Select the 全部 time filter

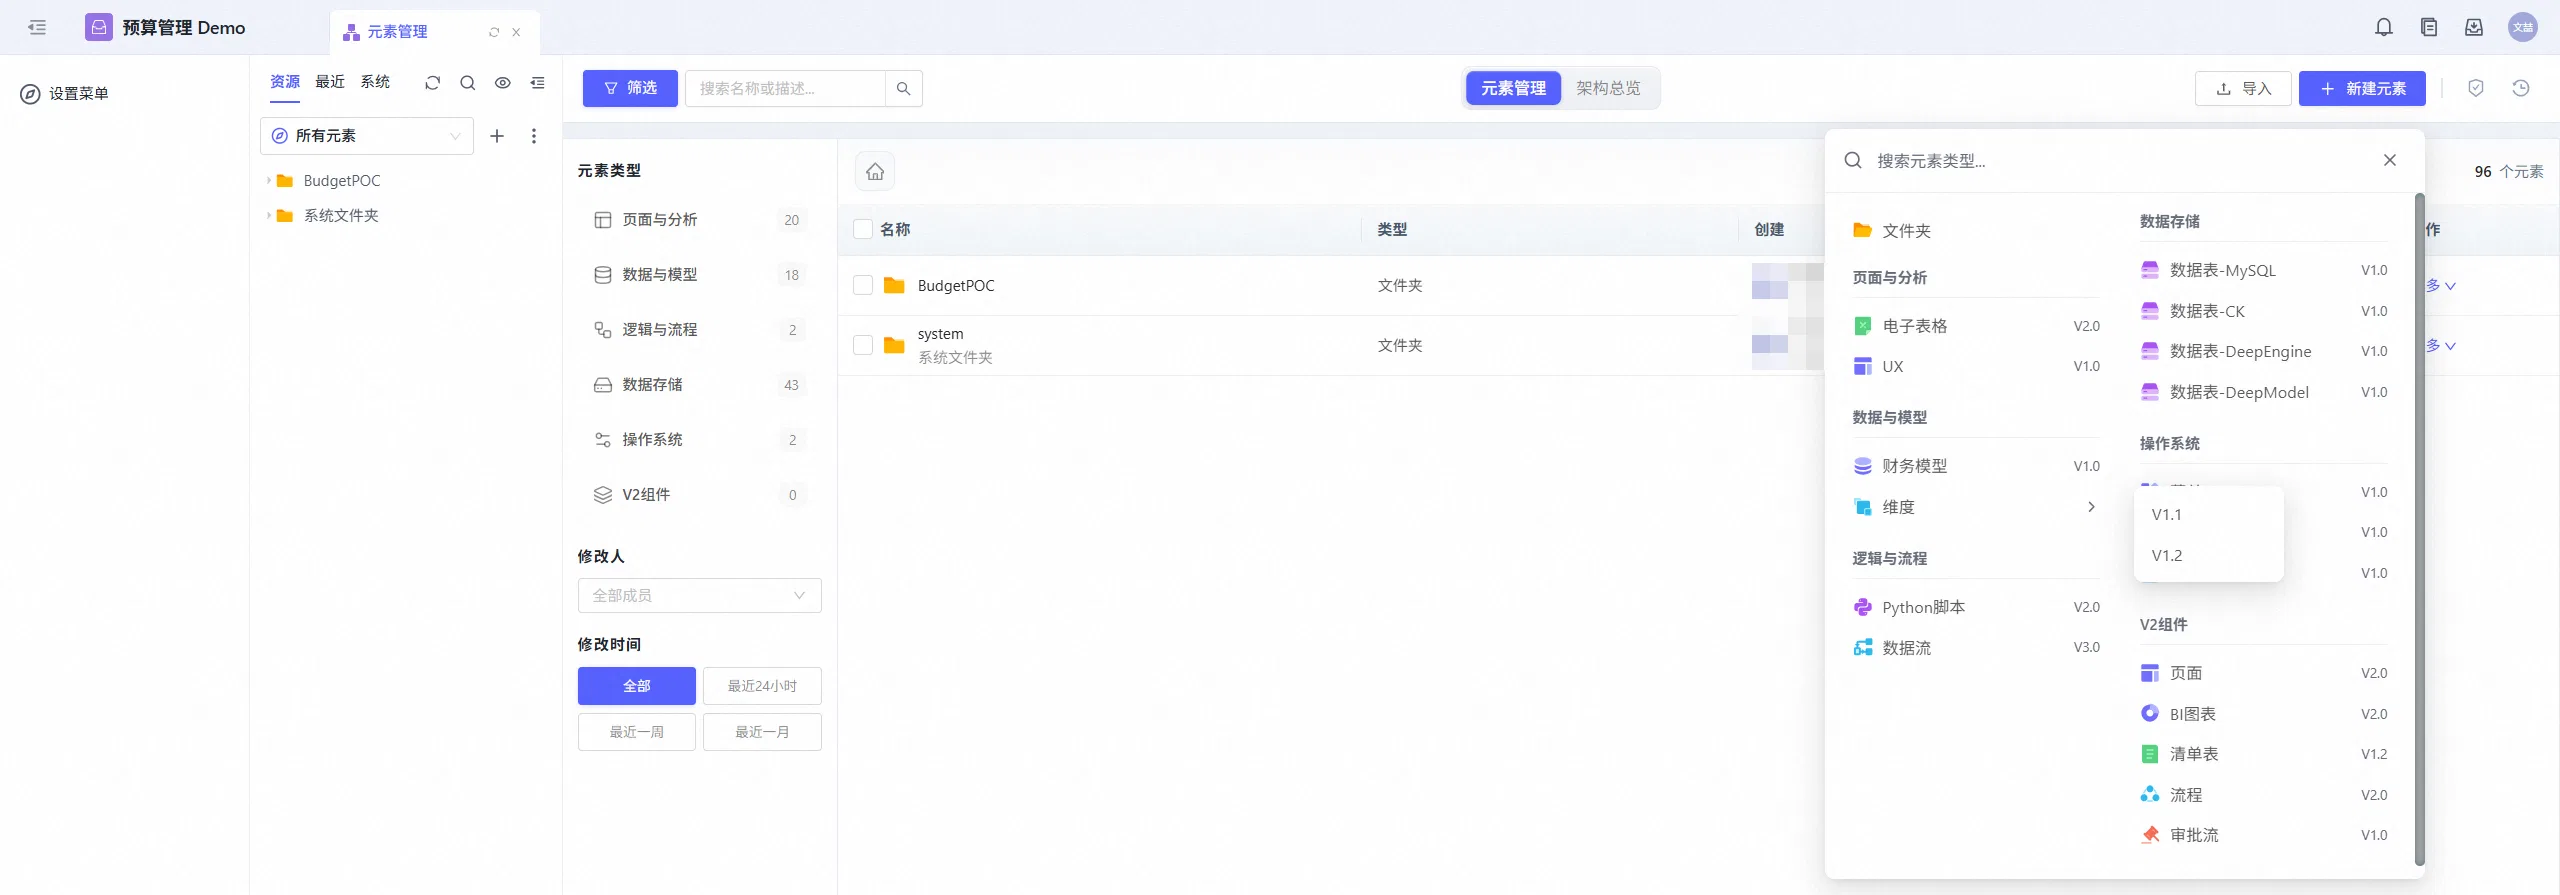tap(637, 686)
